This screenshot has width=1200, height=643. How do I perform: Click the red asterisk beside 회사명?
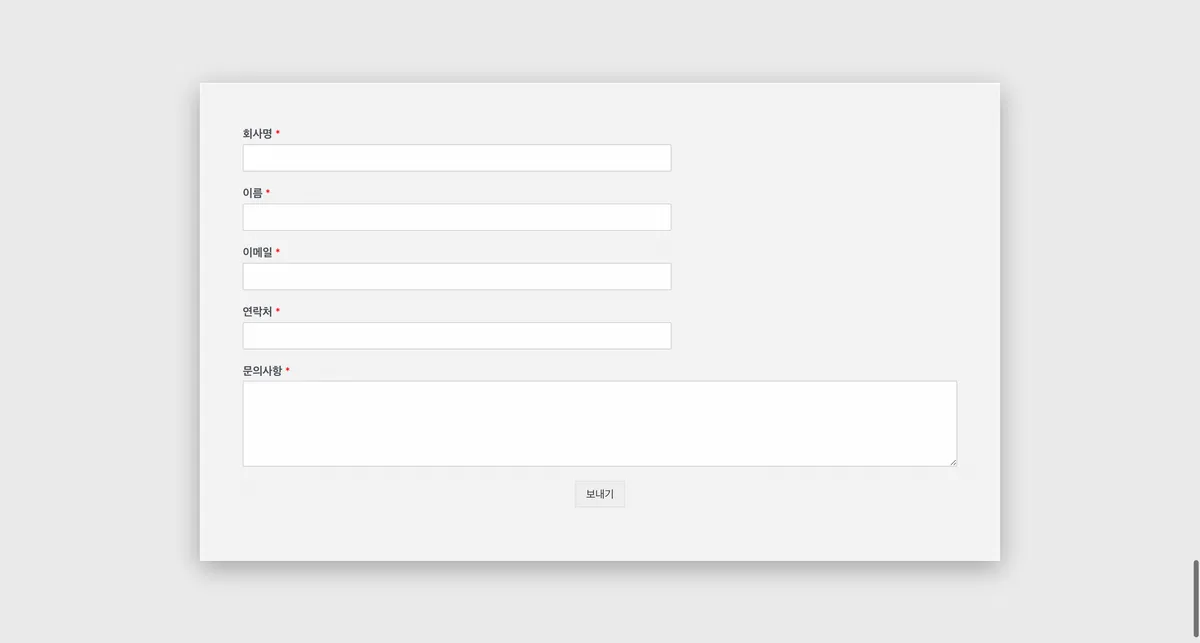[278, 133]
